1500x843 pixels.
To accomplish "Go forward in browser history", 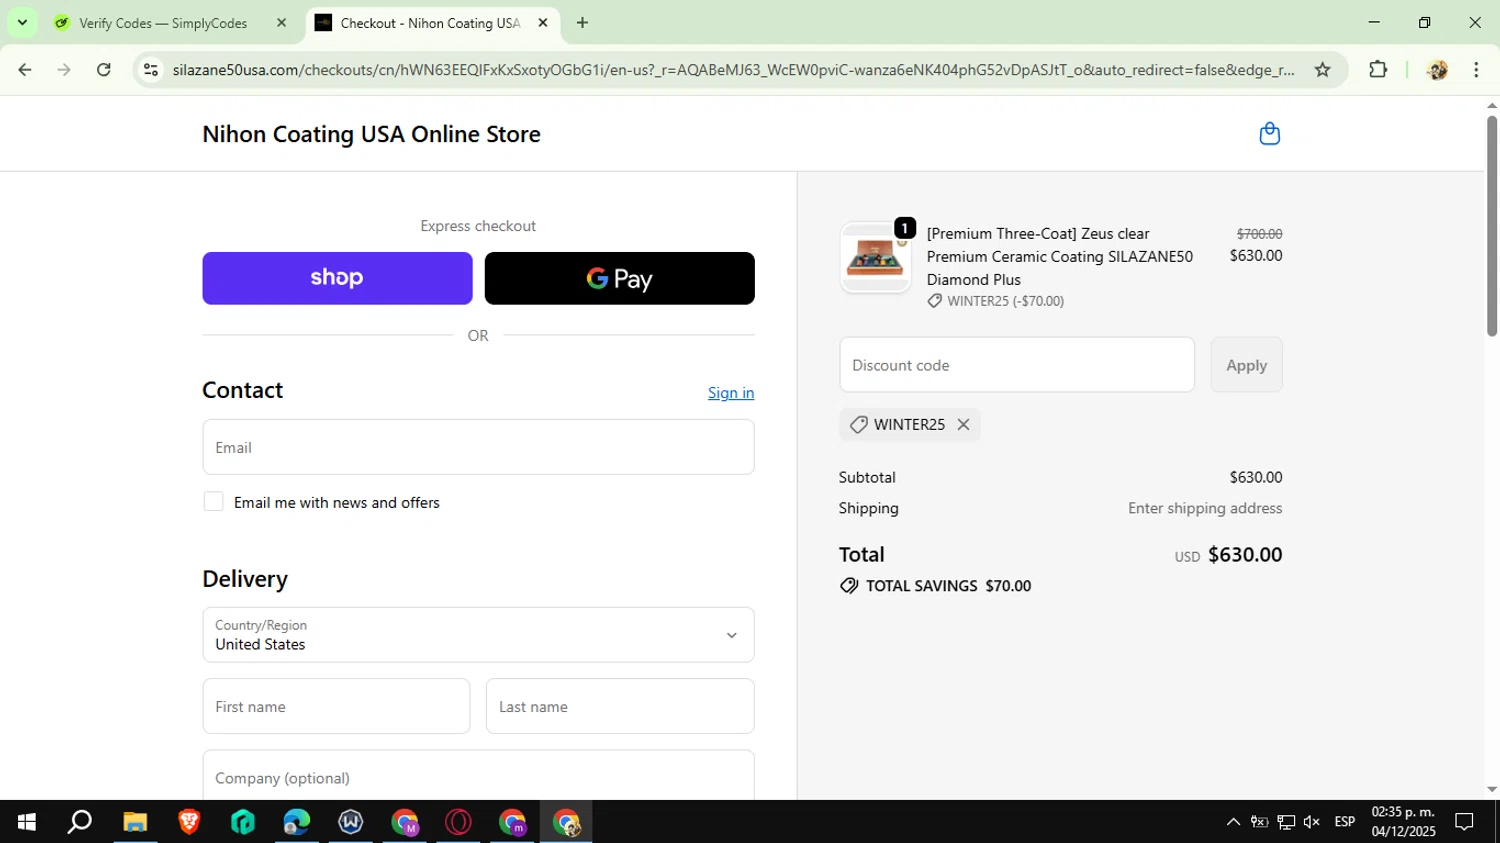I will click(64, 69).
